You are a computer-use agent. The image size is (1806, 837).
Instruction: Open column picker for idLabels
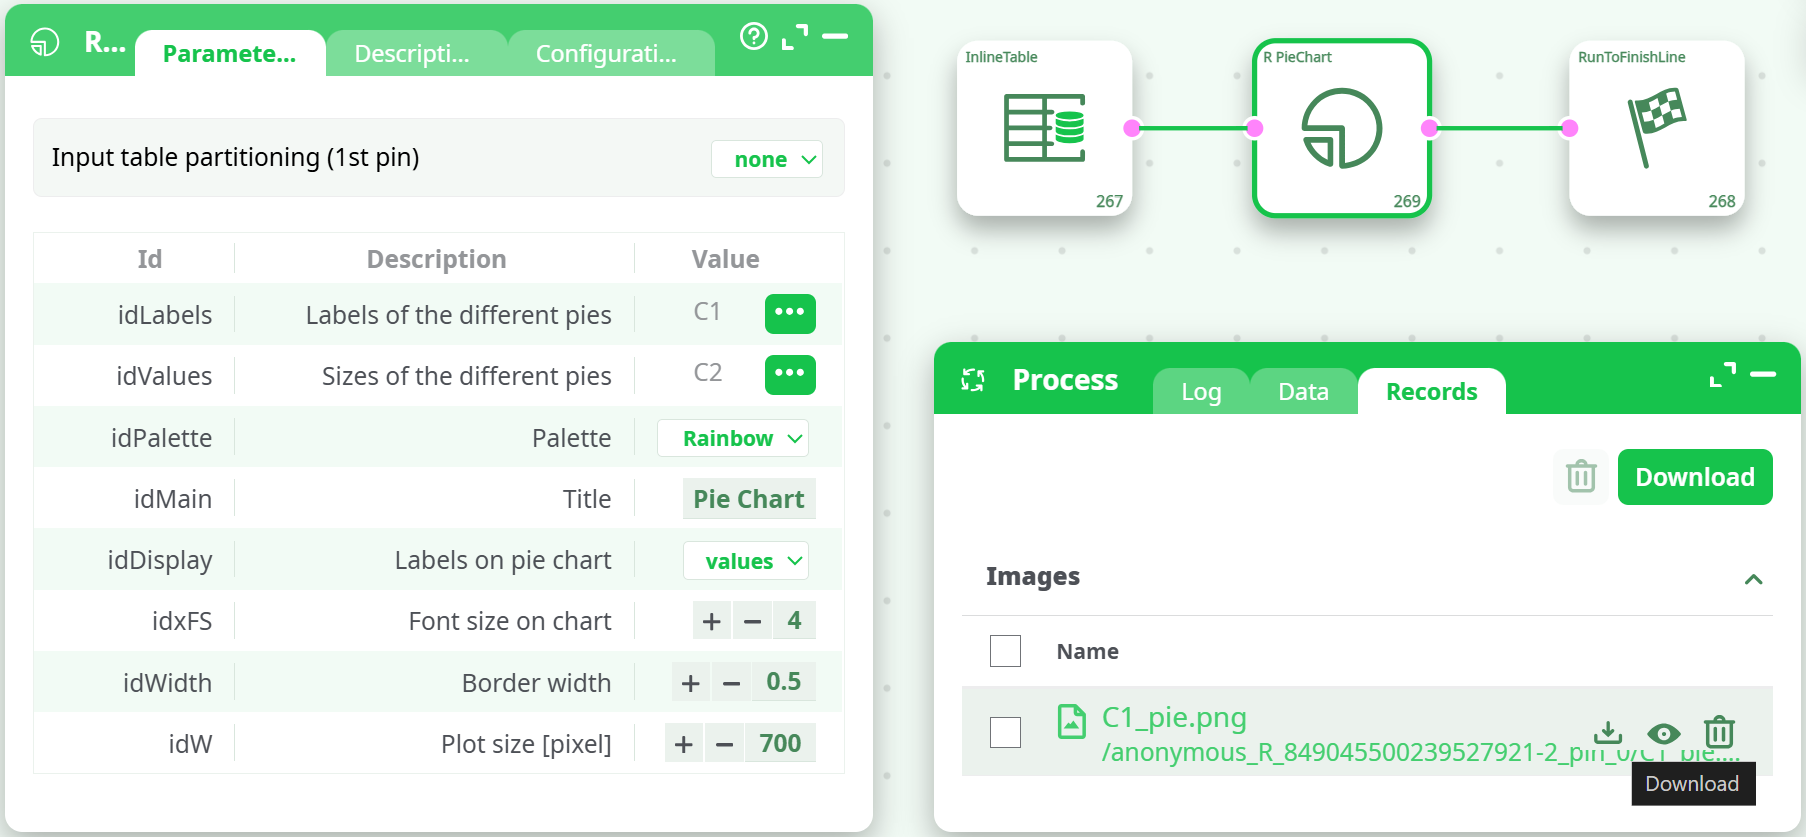point(790,313)
